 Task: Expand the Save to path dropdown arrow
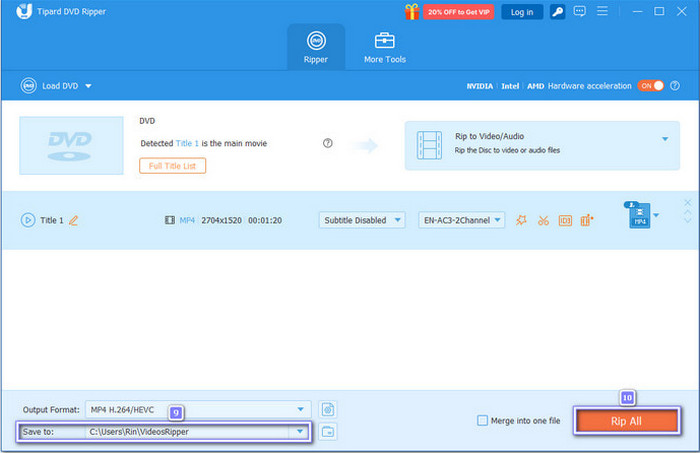[300, 432]
